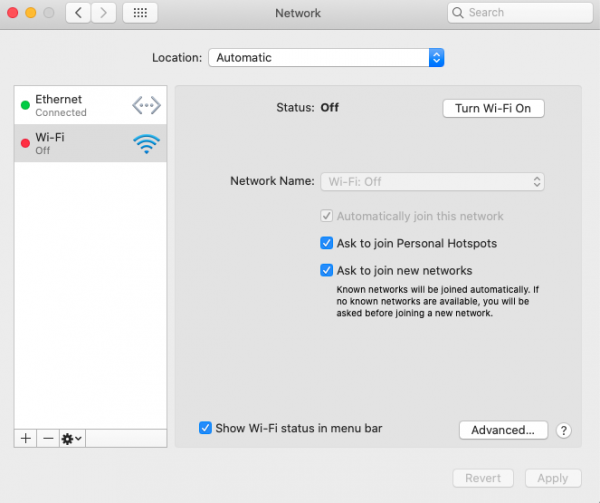Close the Network window
The image size is (600, 503).
point(13,13)
